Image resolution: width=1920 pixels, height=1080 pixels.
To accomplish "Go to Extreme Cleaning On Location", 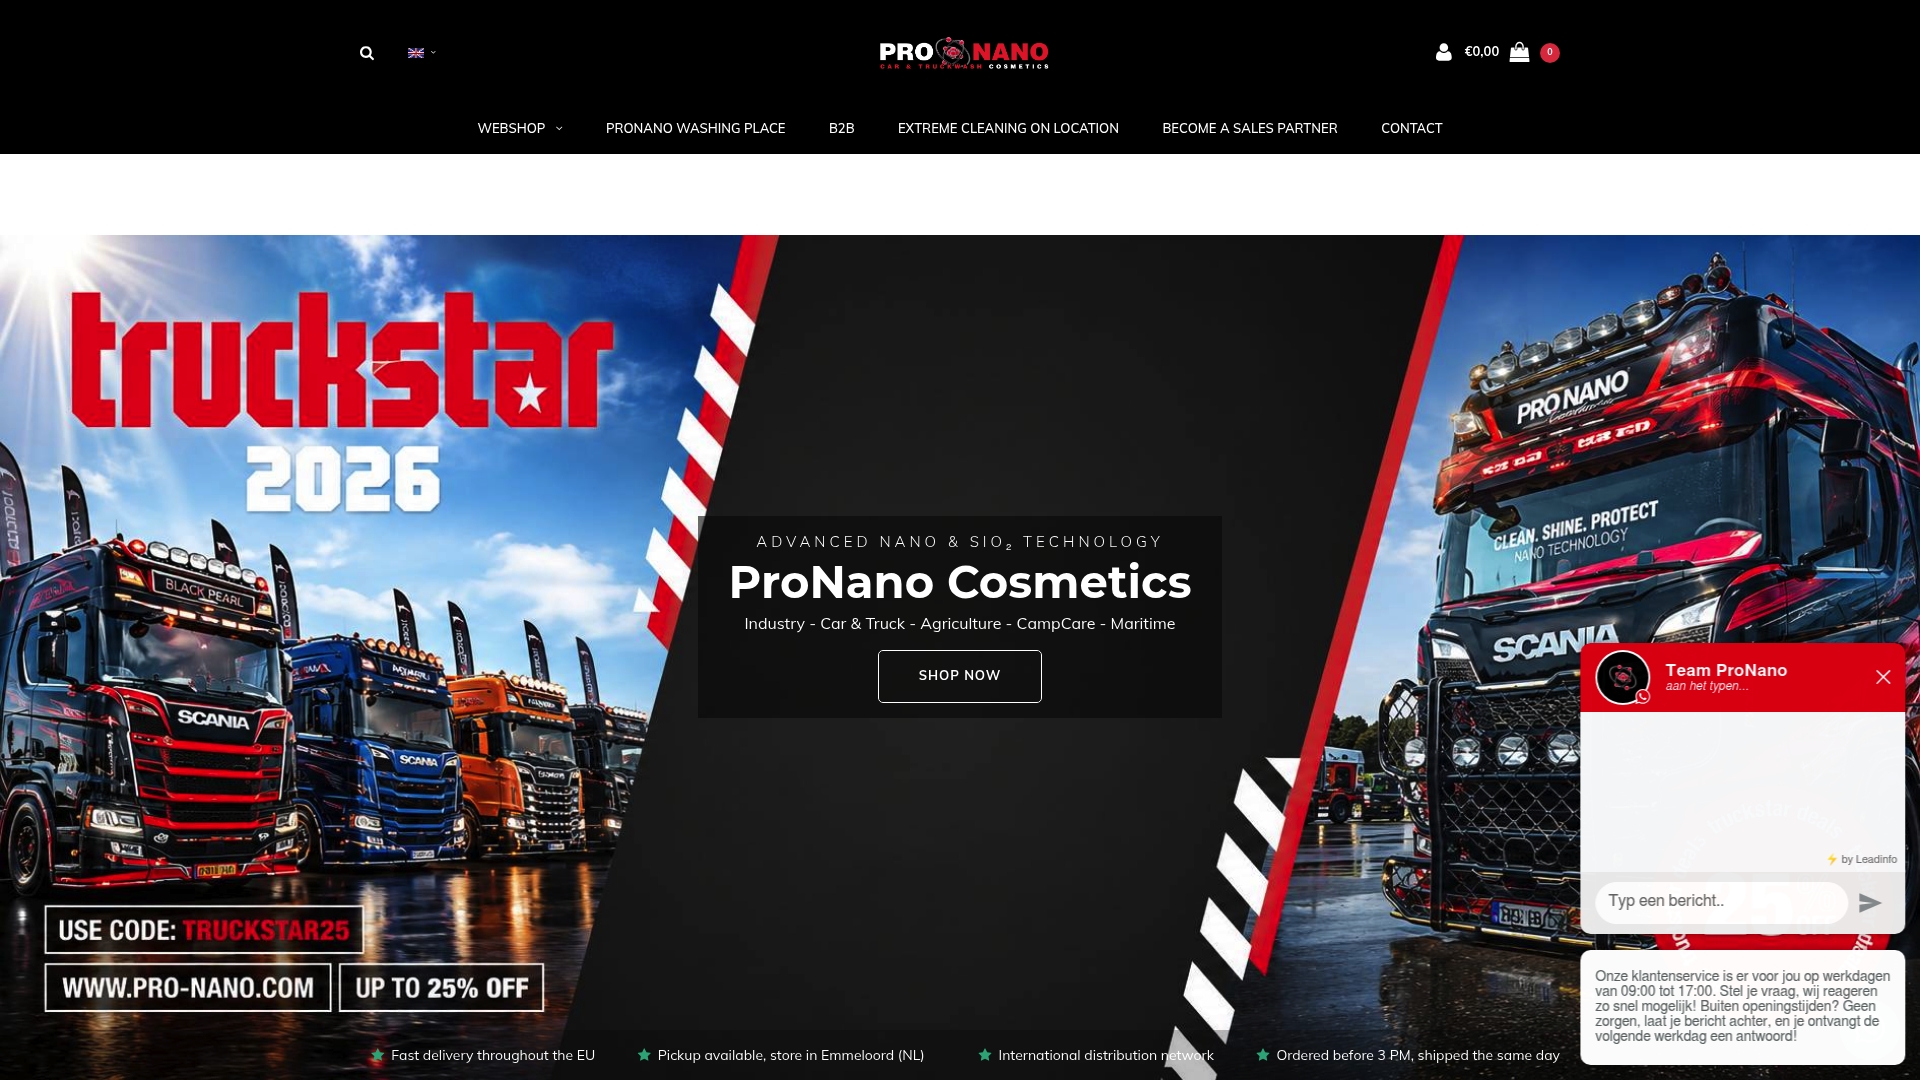I will pyautogui.click(x=1008, y=128).
